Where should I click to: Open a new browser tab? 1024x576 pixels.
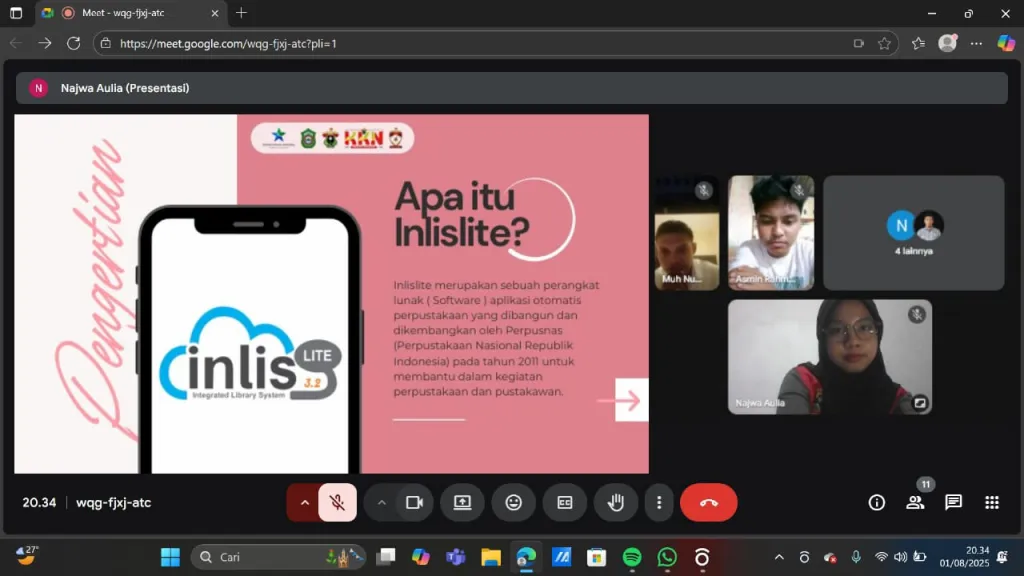tap(242, 13)
